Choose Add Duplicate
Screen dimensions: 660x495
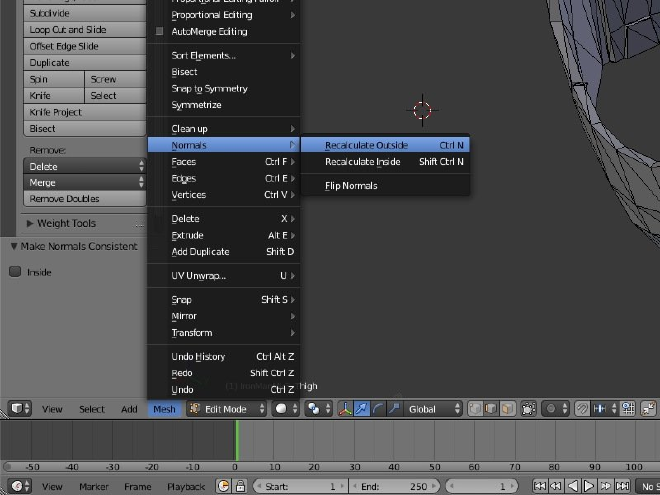pos(224,252)
